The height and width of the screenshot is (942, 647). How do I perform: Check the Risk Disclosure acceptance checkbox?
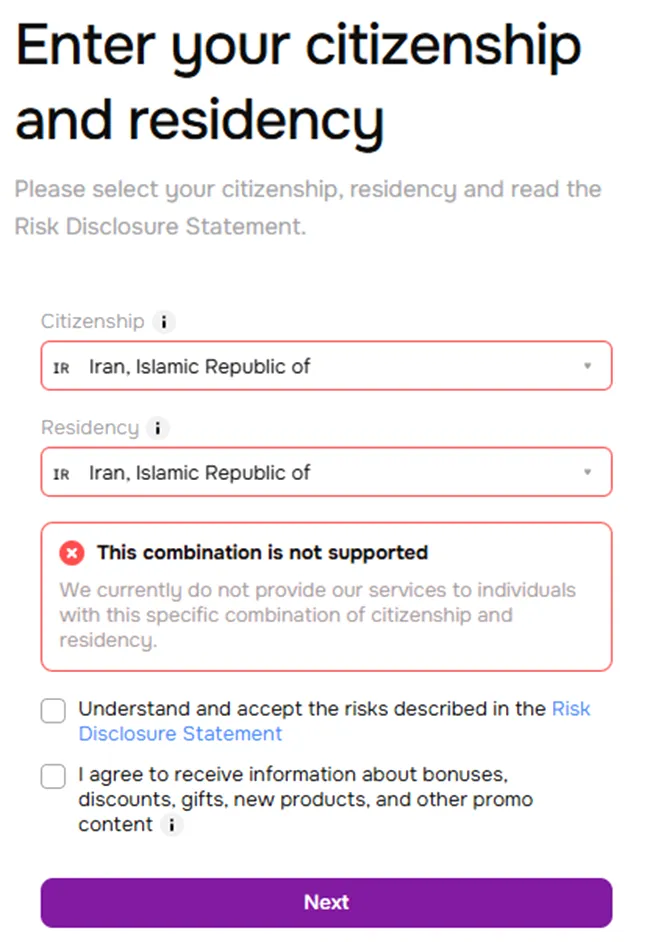[53, 711]
